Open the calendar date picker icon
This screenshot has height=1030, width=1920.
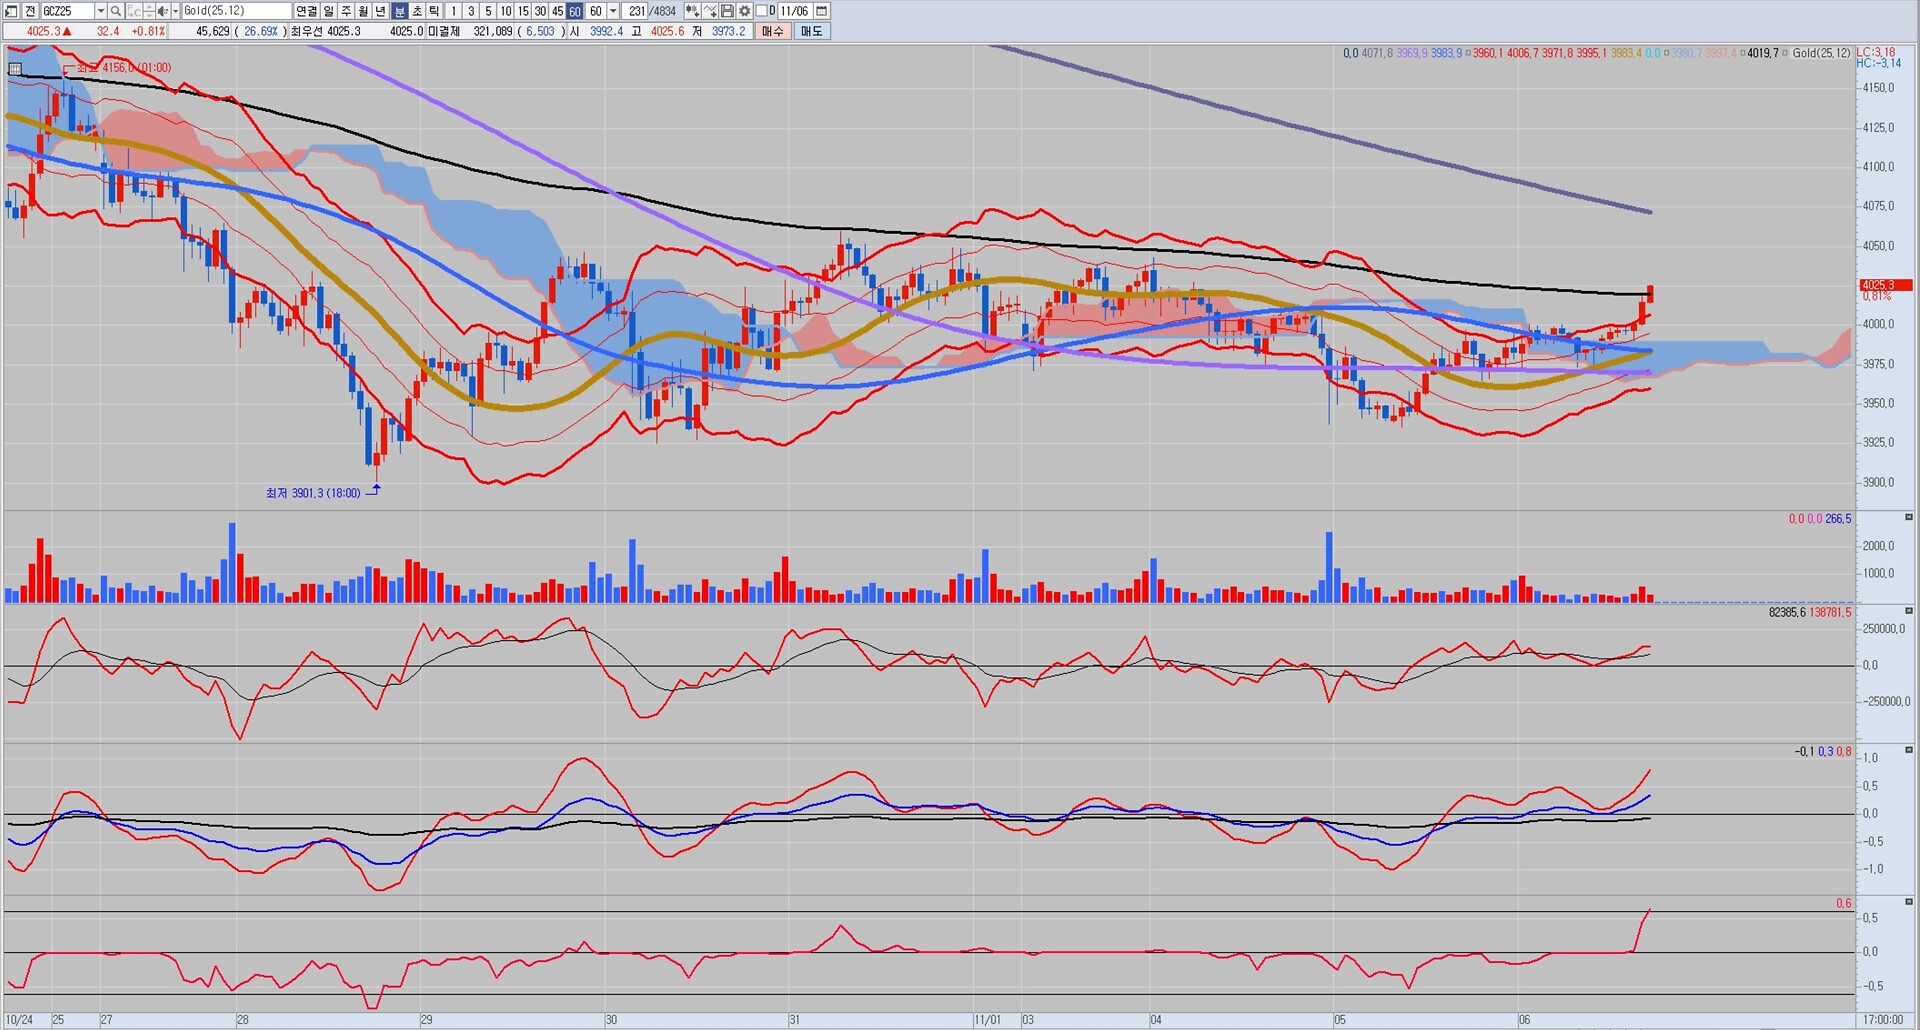822,11
